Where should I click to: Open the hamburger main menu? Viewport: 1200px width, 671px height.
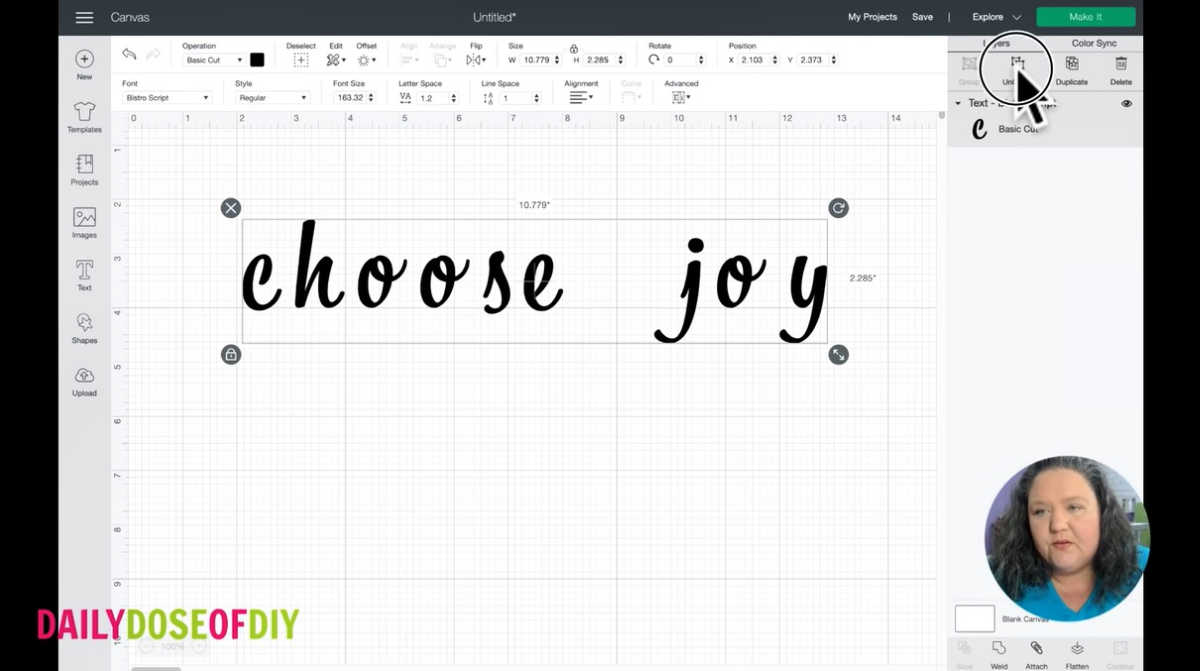(x=84, y=17)
